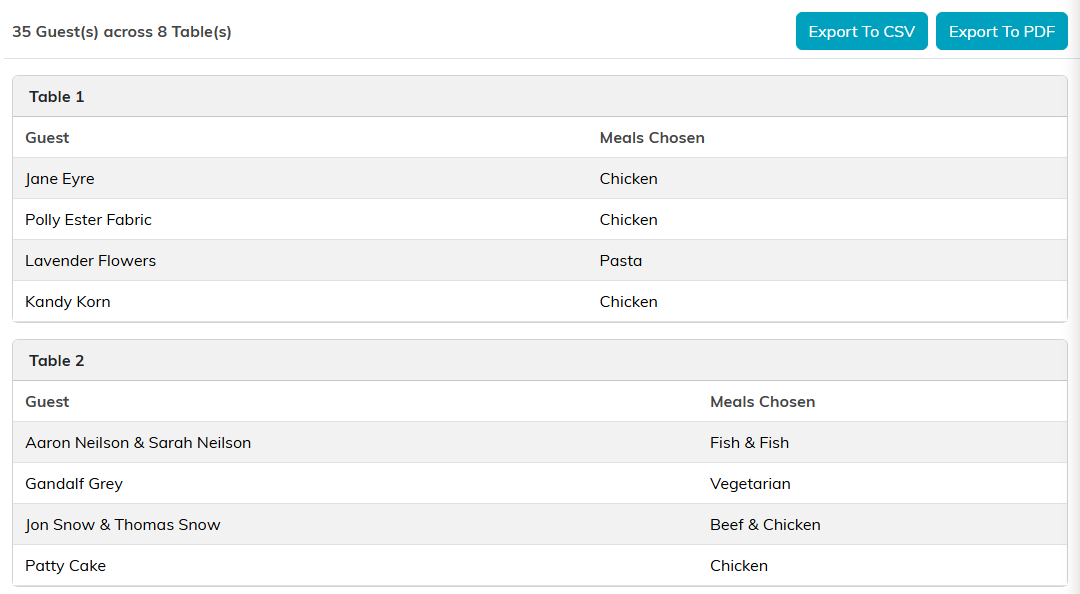The width and height of the screenshot is (1080, 594).
Task: Click Guest column header in Table 1
Action: [x=47, y=138]
